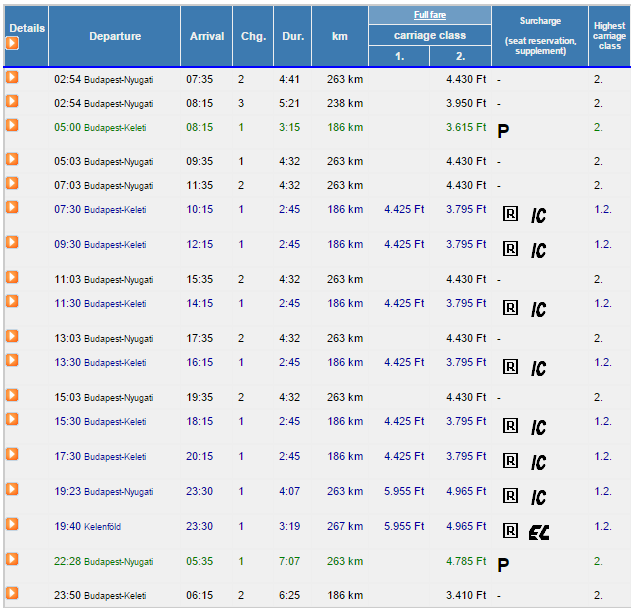
Task: Open details for 02:54 departure arriving 08:15
Action: [12, 101]
